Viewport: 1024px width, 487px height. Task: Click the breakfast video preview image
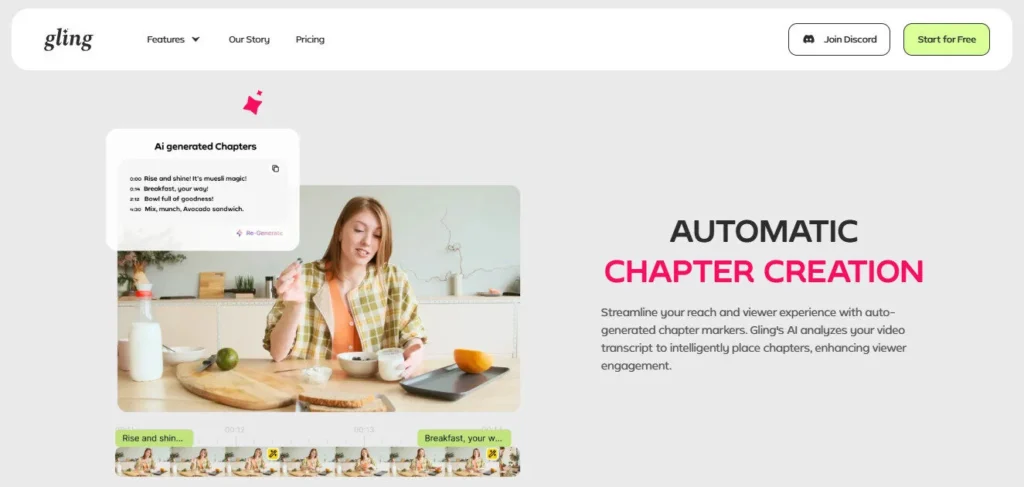click(x=319, y=298)
